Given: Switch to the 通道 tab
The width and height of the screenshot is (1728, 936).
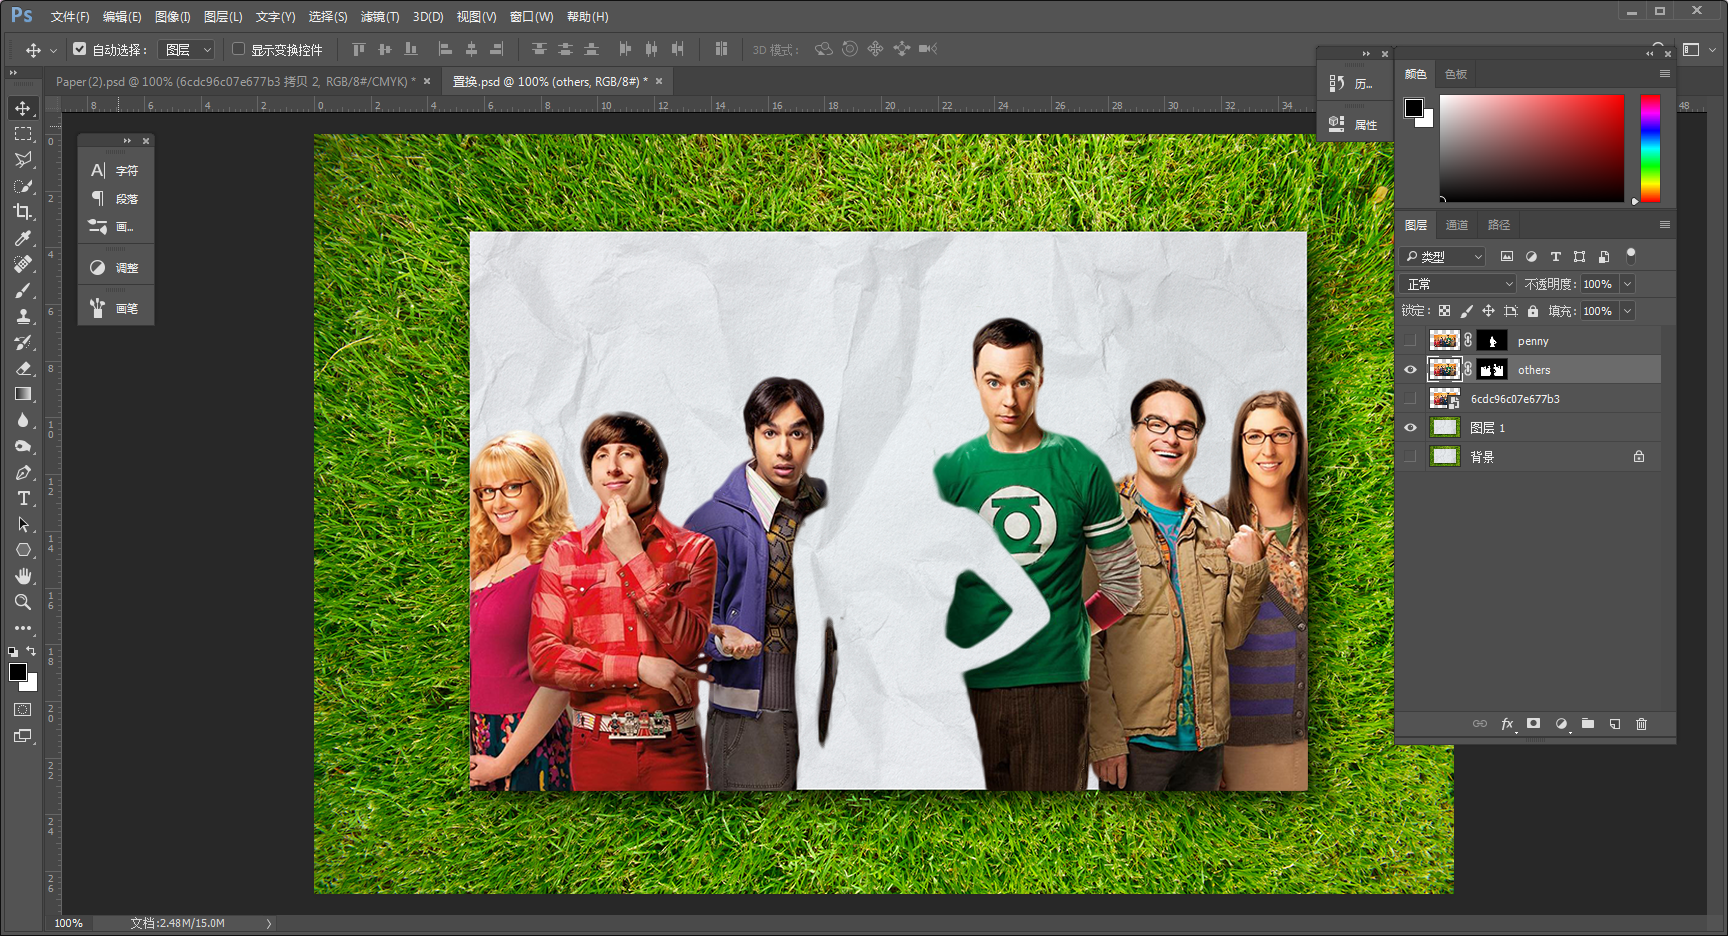Looking at the screenshot, I should (x=1457, y=225).
